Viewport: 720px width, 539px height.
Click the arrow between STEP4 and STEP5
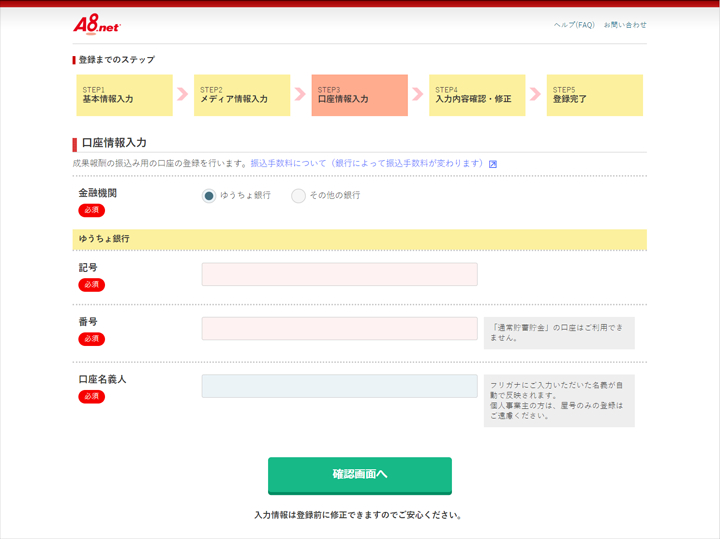click(535, 94)
